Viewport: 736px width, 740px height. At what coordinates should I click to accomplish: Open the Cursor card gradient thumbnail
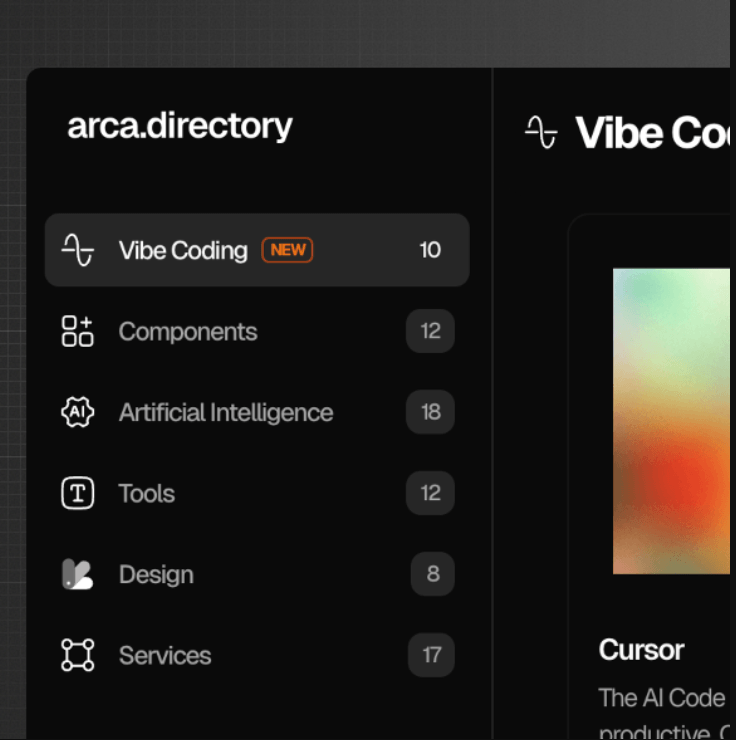tap(671, 420)
